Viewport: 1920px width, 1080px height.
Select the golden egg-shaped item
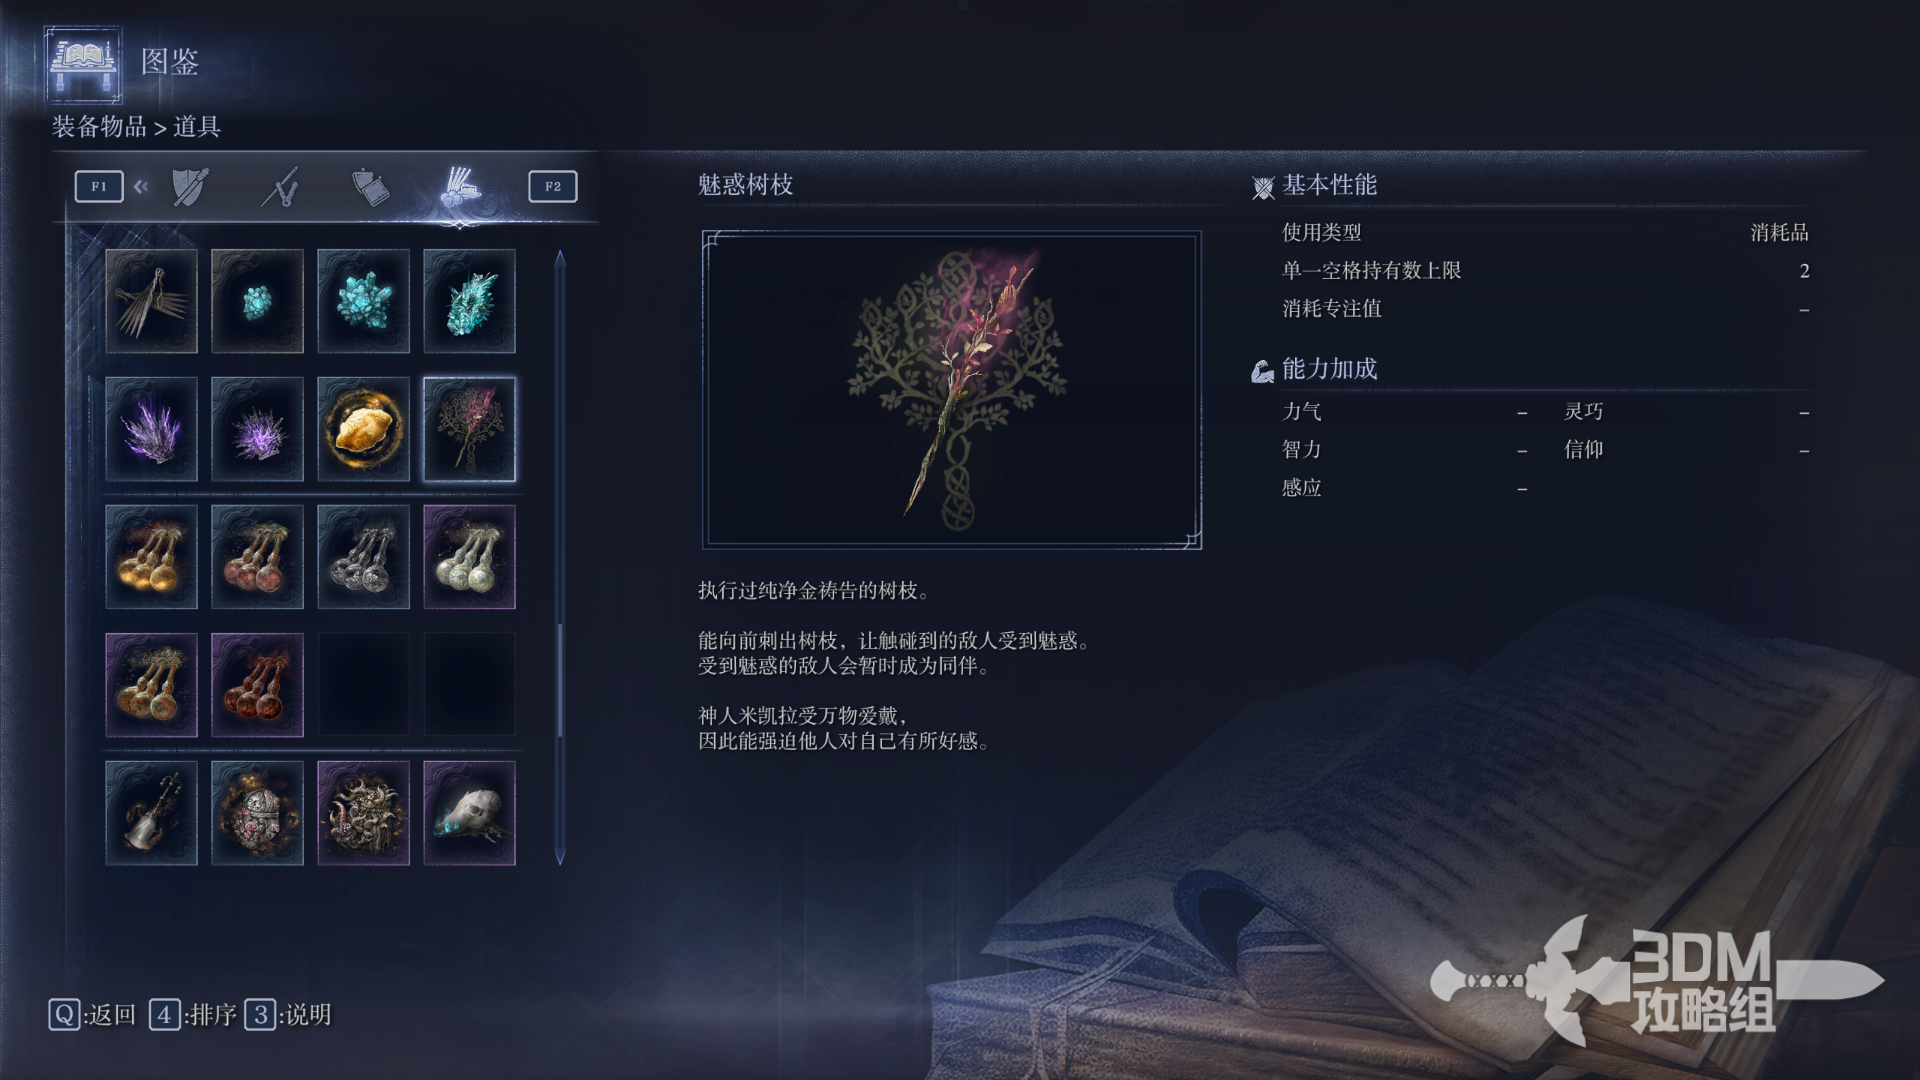363,429
